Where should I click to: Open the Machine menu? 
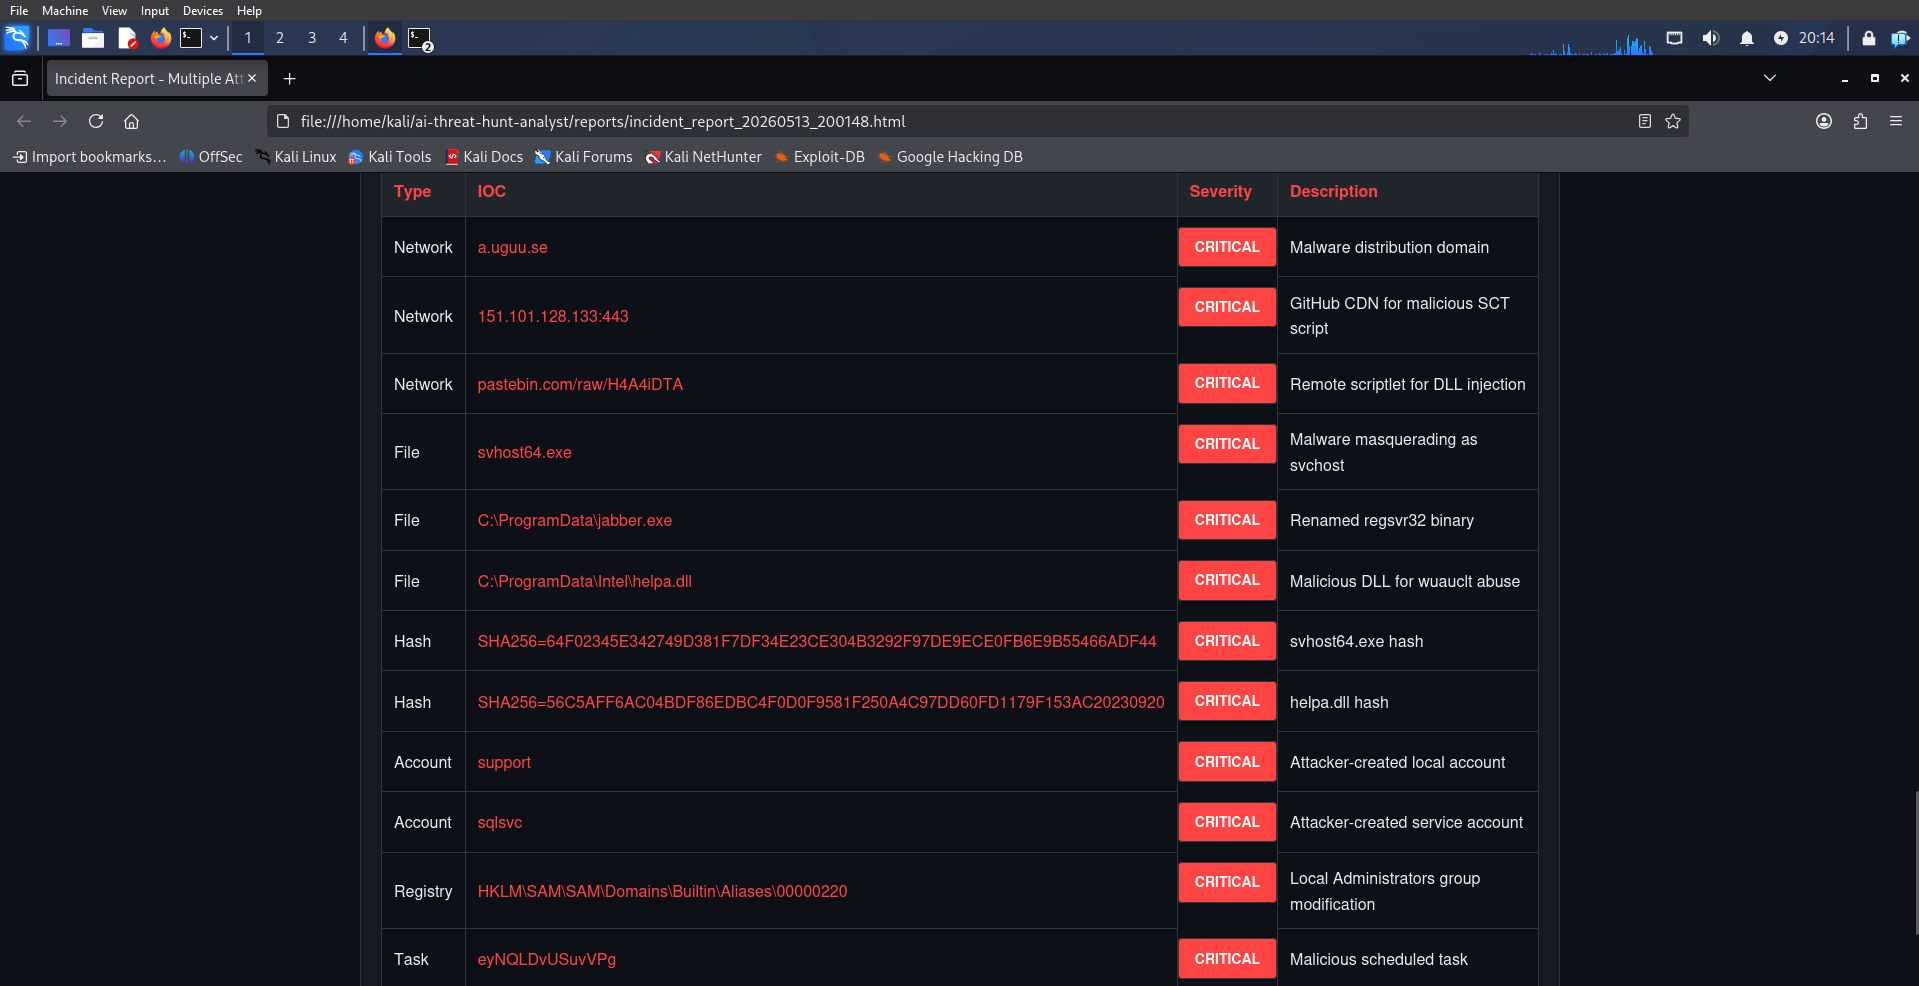[x=65, y=10]
